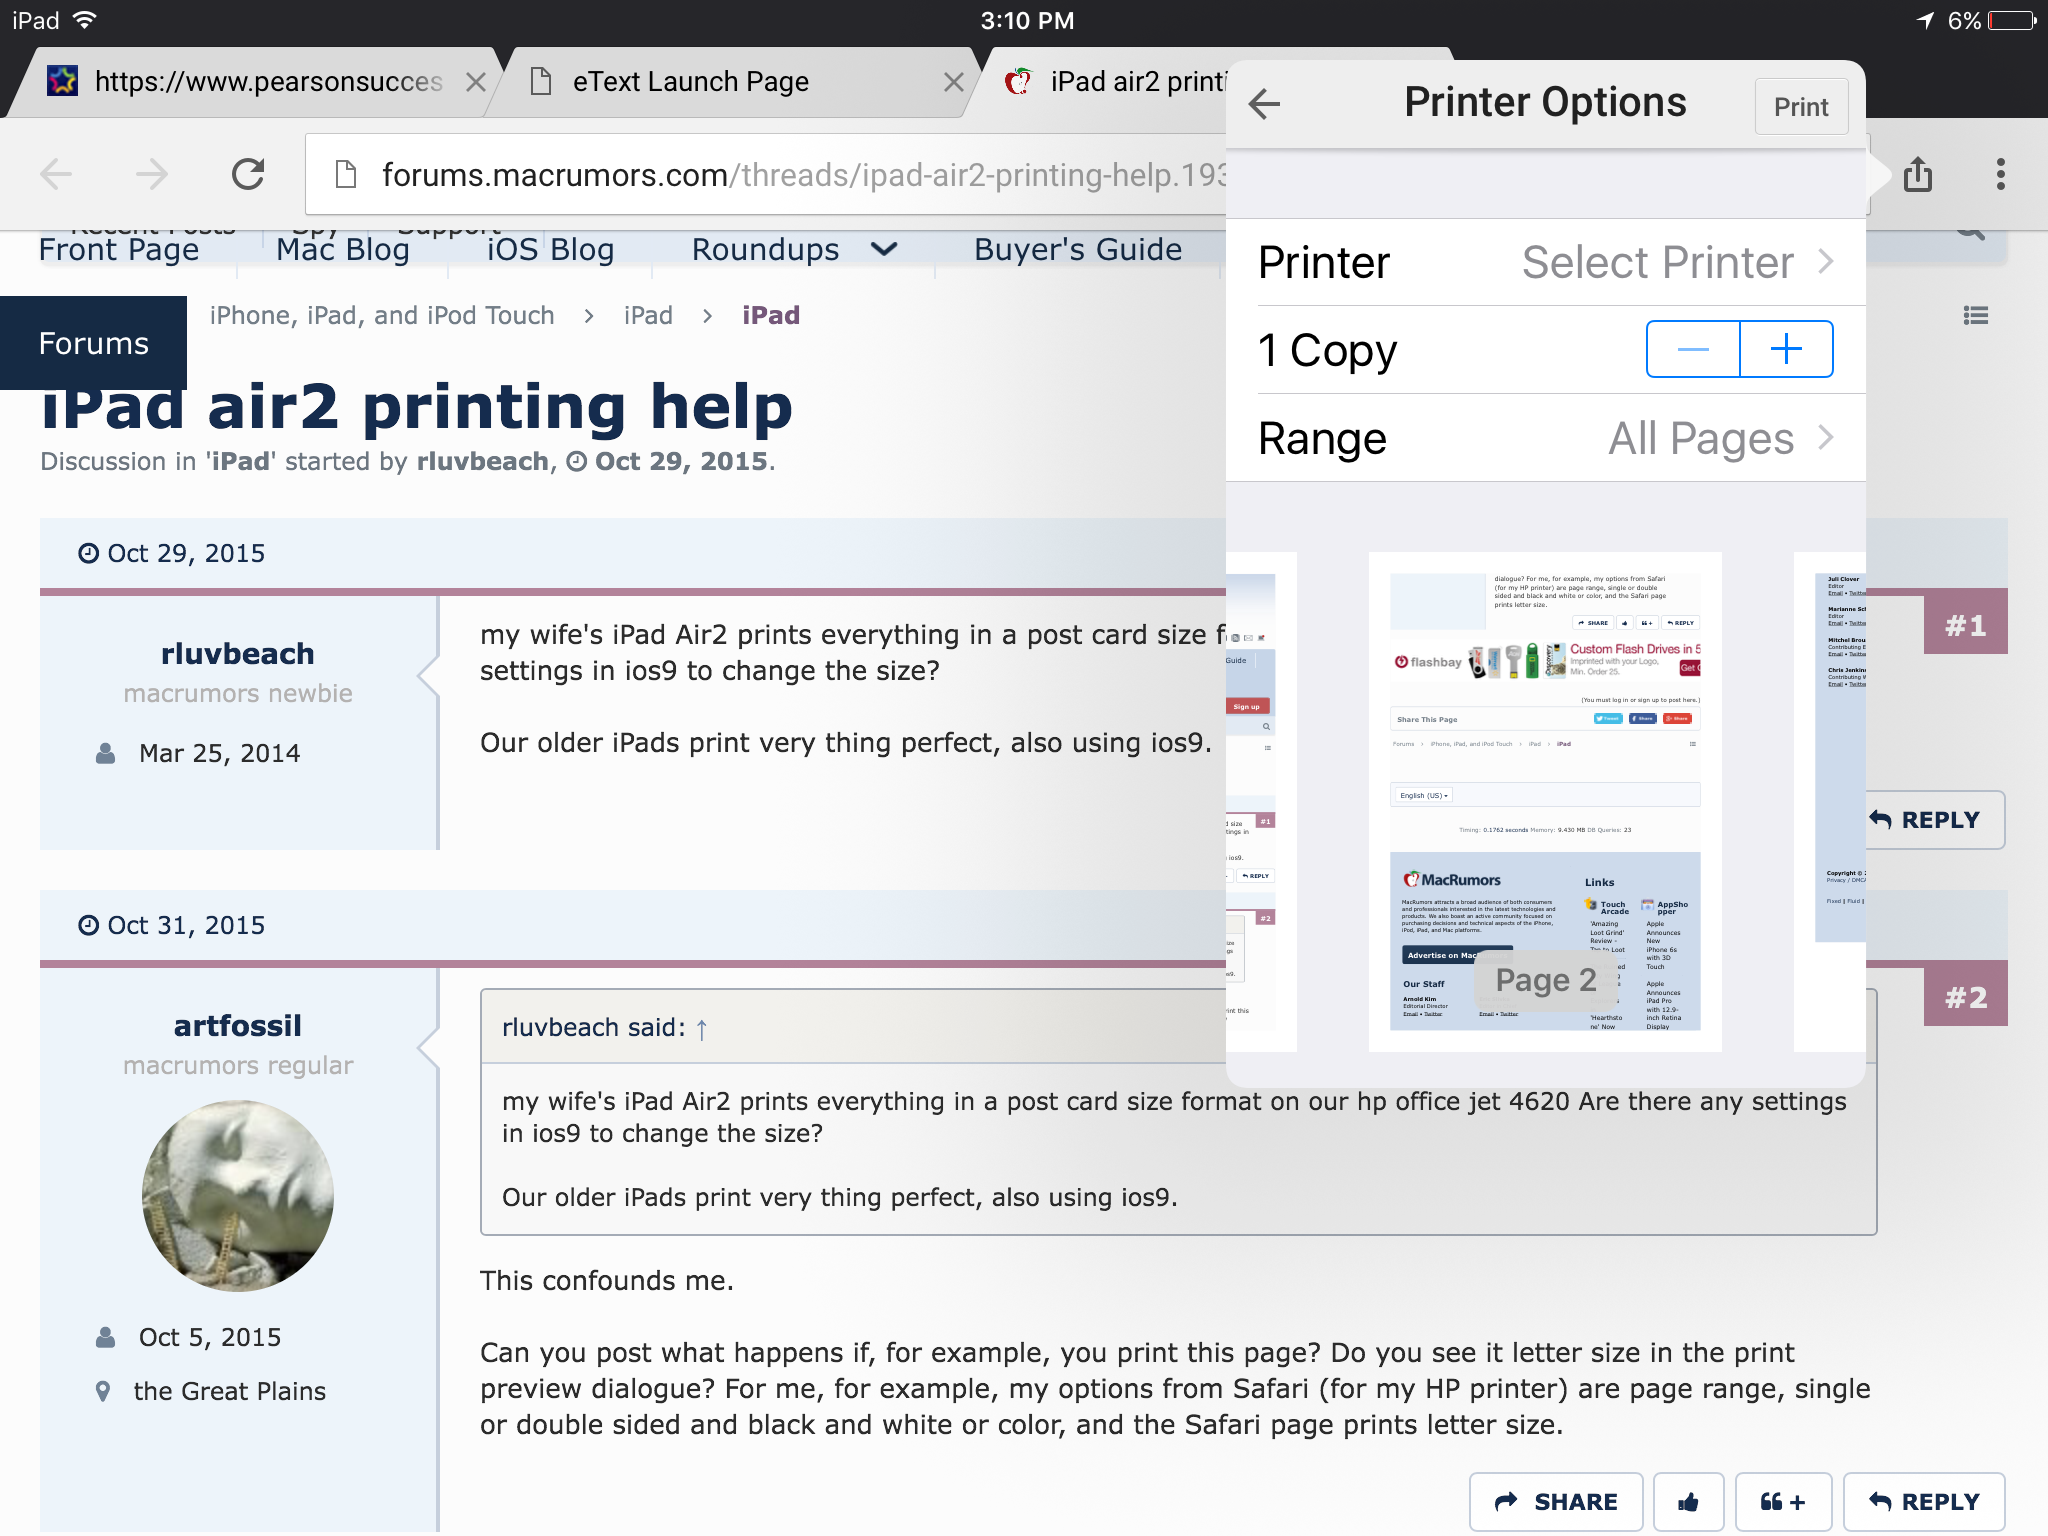
Task: Click the thumbs-up like icon
Action: [1688, 1501]
